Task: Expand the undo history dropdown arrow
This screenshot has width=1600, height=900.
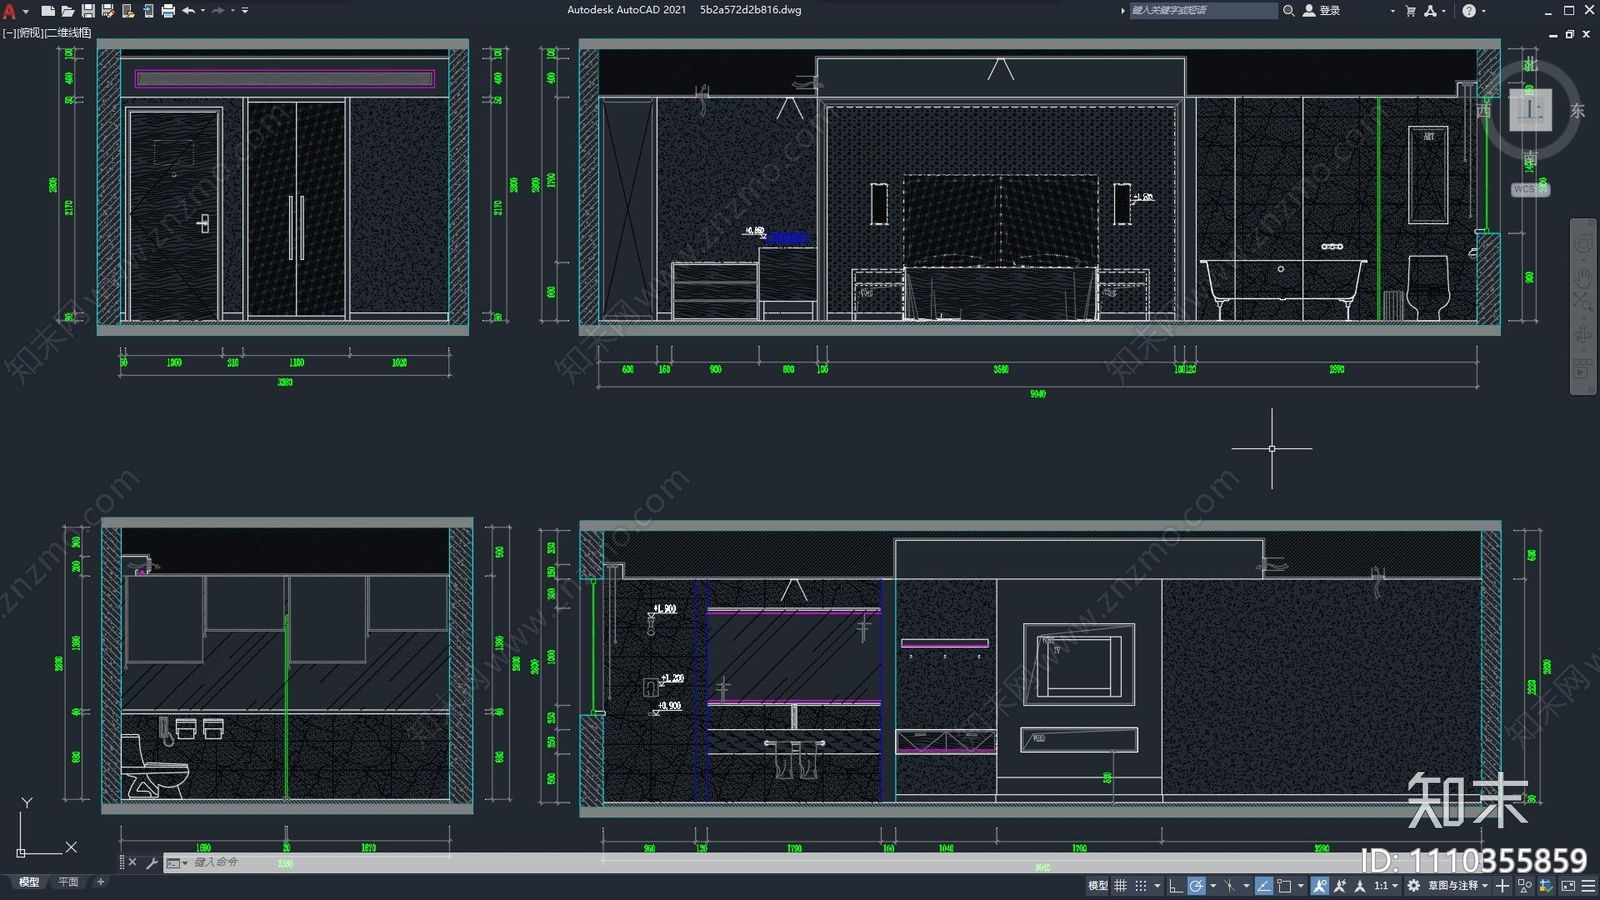Action: point(203,11)
